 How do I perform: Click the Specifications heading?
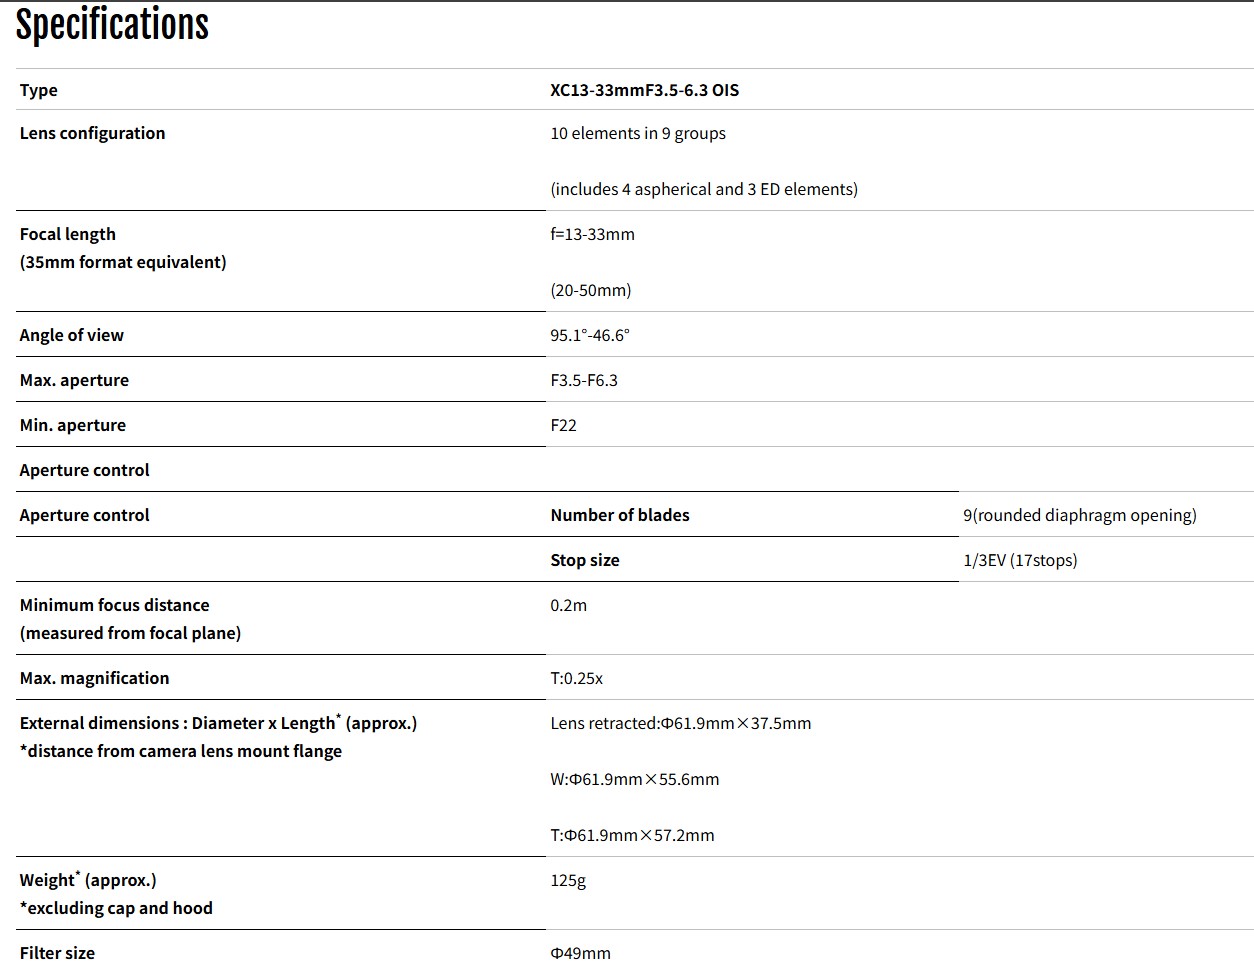point(112,25)
